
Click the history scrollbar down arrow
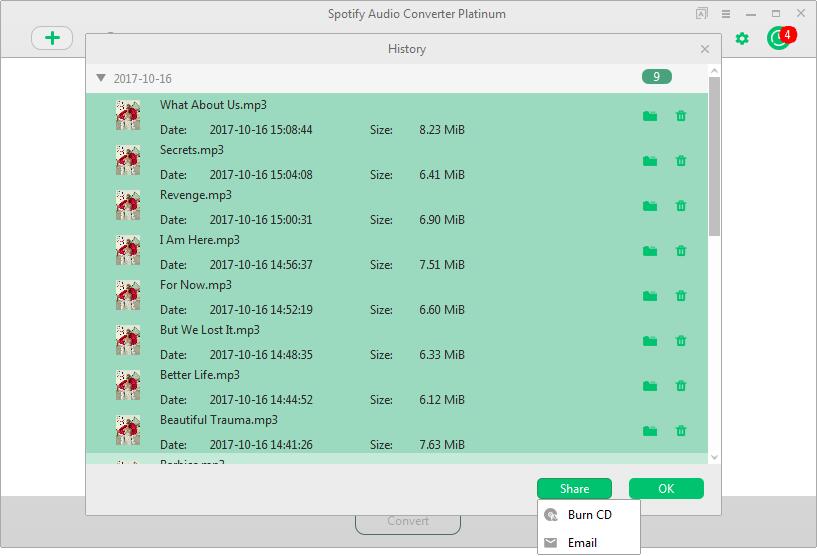714,458
